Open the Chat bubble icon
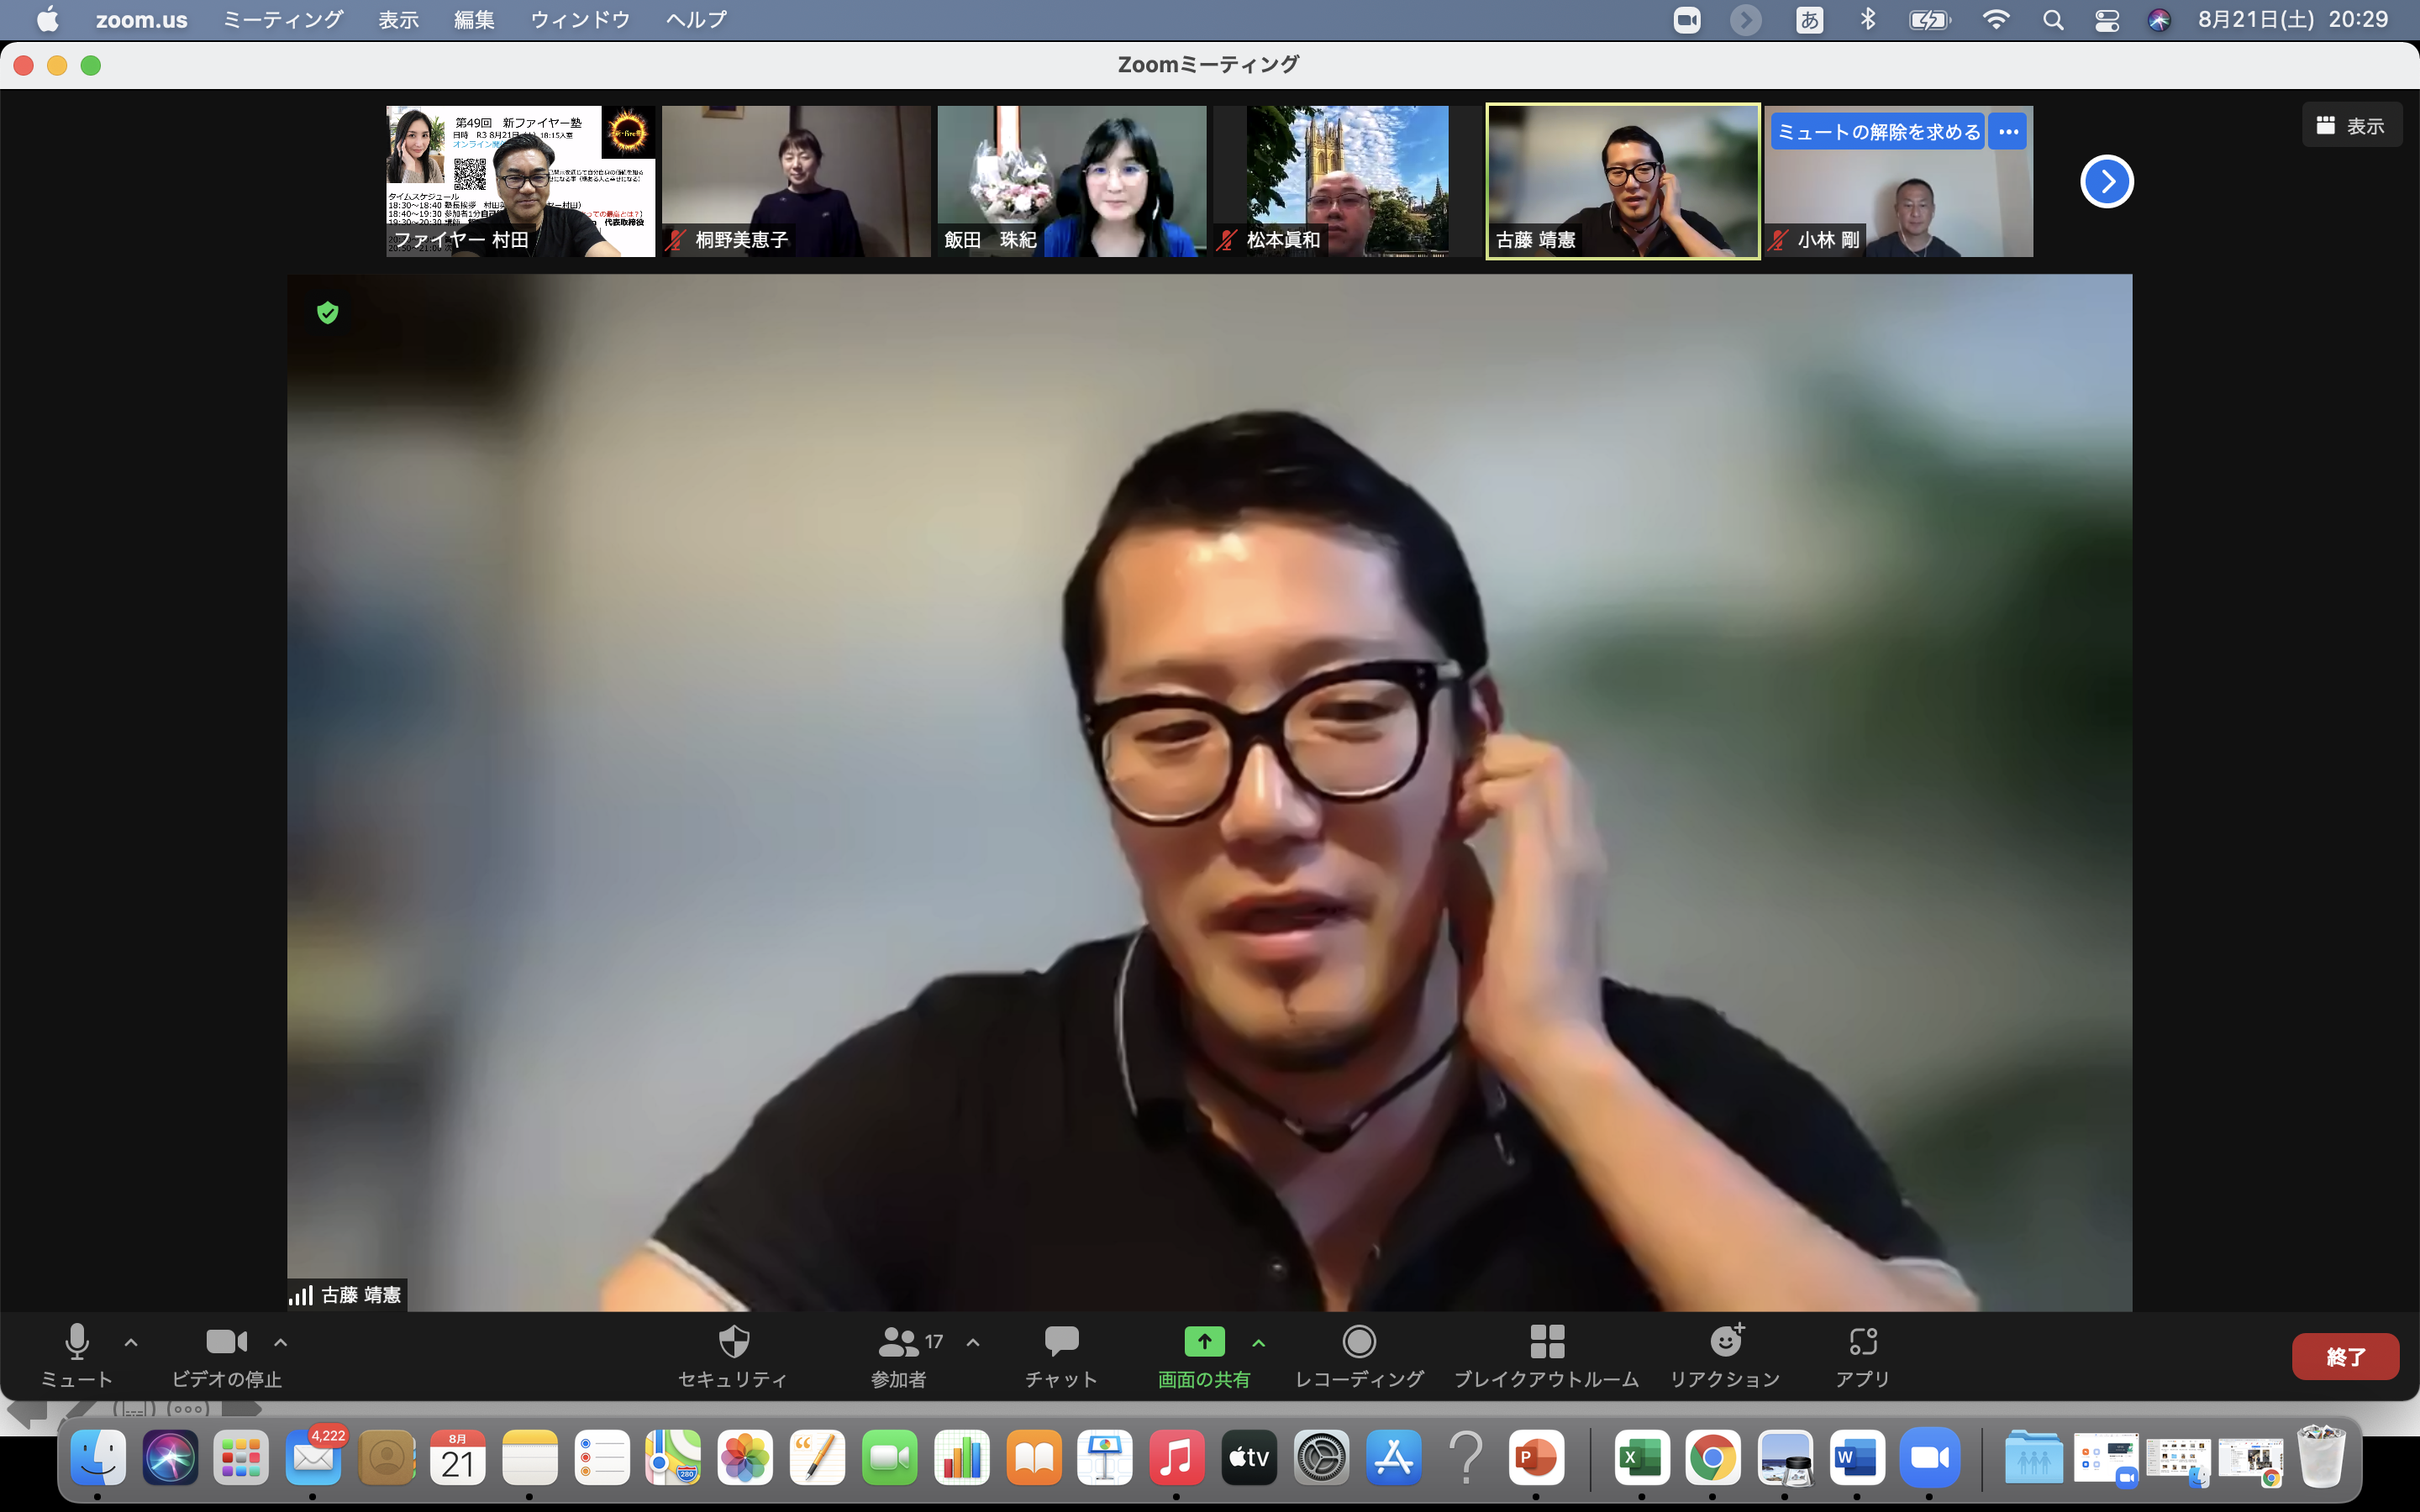This screenshot has width=2420, height=1512. click(1061, 1342)
